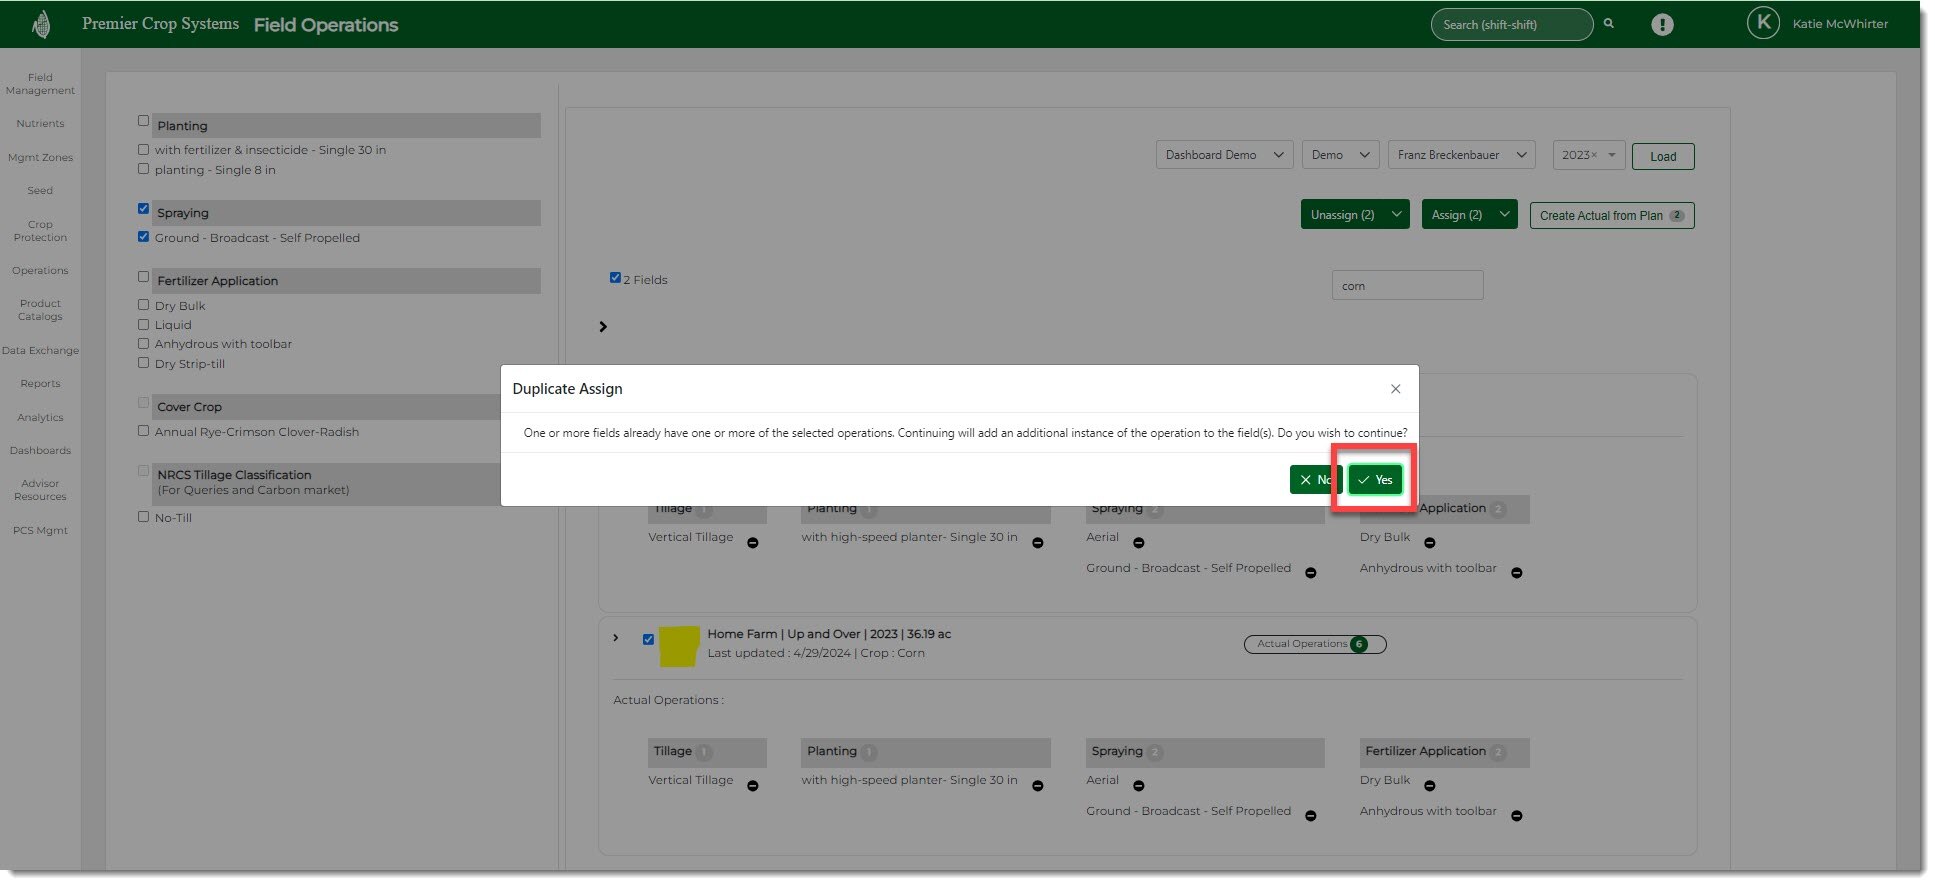Click the search magnifier icon
This screenshot has width=1935, height=885.
tap(1609, 24)
